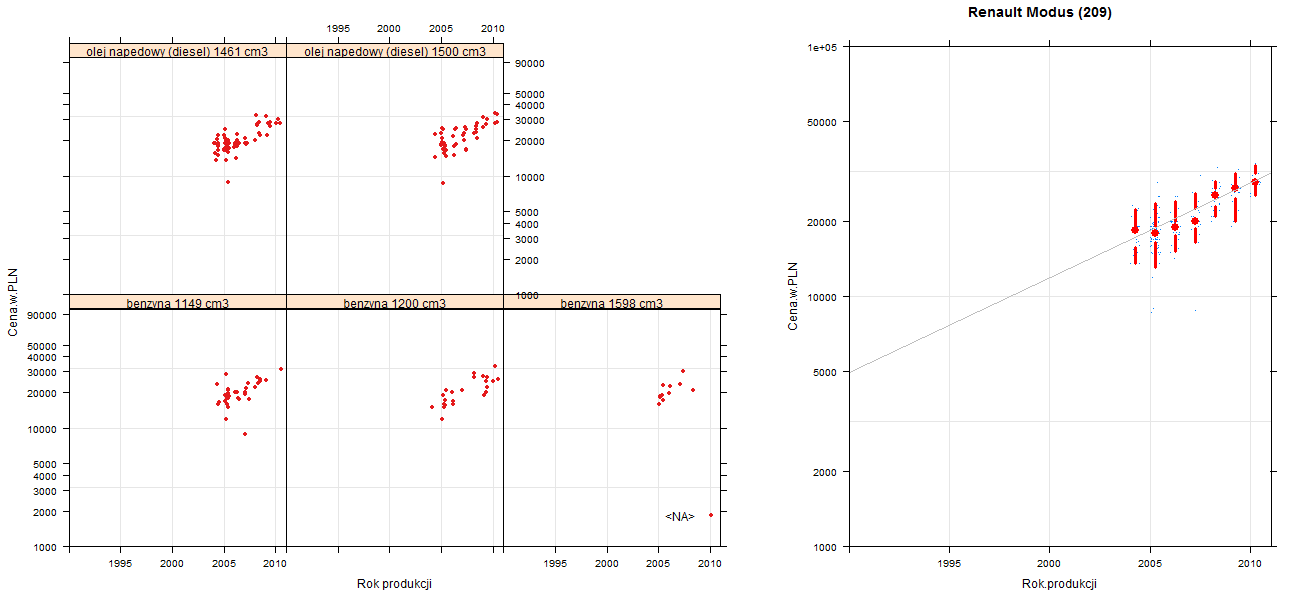Select the Rok.produkcji axis label under the Renault Modus plot

tap(1060, 584)
